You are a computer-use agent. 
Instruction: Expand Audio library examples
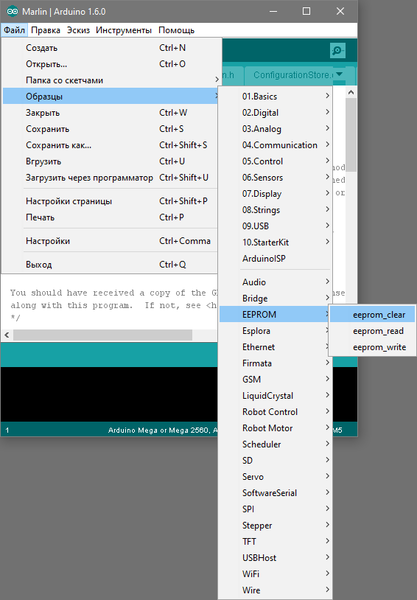276,282
